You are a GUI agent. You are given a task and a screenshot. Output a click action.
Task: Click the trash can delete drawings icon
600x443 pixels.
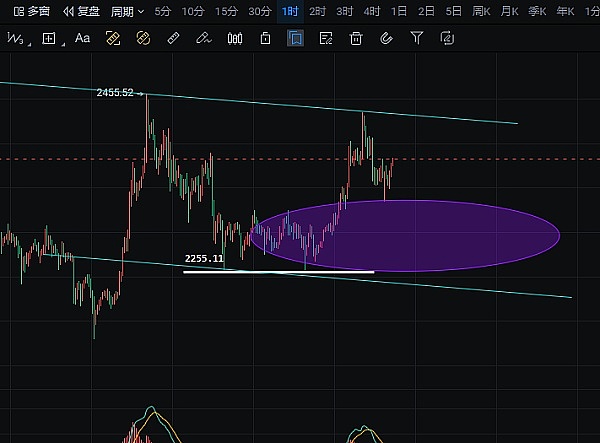[356, 38]
